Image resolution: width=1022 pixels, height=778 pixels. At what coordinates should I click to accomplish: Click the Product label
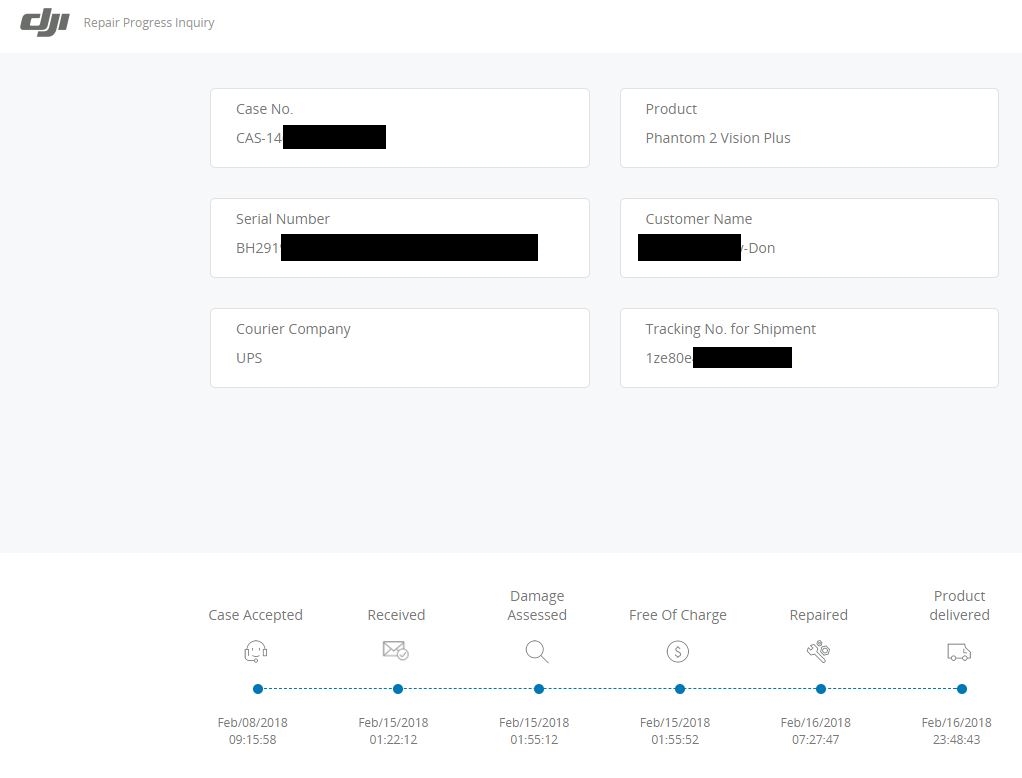[671, 109]
